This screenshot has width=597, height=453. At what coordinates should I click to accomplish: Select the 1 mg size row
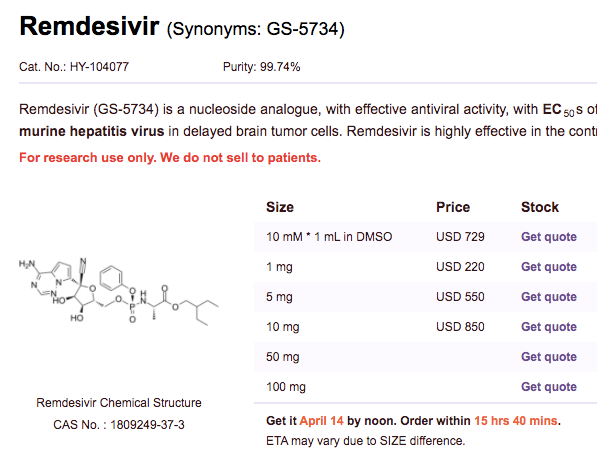(x=425, y=267)
